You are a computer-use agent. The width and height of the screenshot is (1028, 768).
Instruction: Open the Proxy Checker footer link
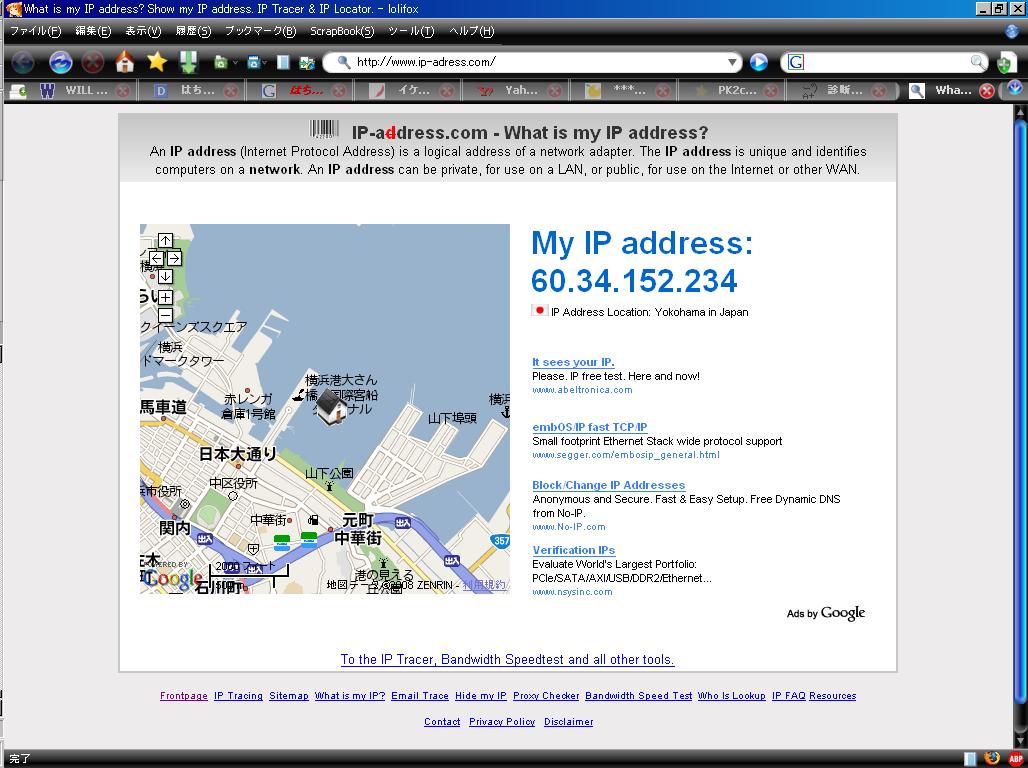click(x=546, y=696)
